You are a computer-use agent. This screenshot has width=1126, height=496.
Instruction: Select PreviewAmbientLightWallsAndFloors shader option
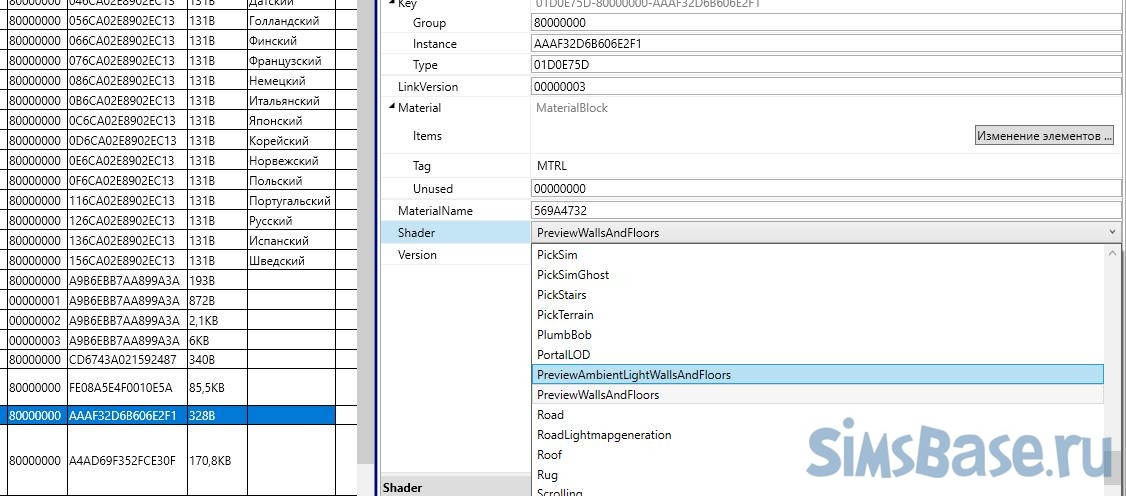(x=634, y=375)
